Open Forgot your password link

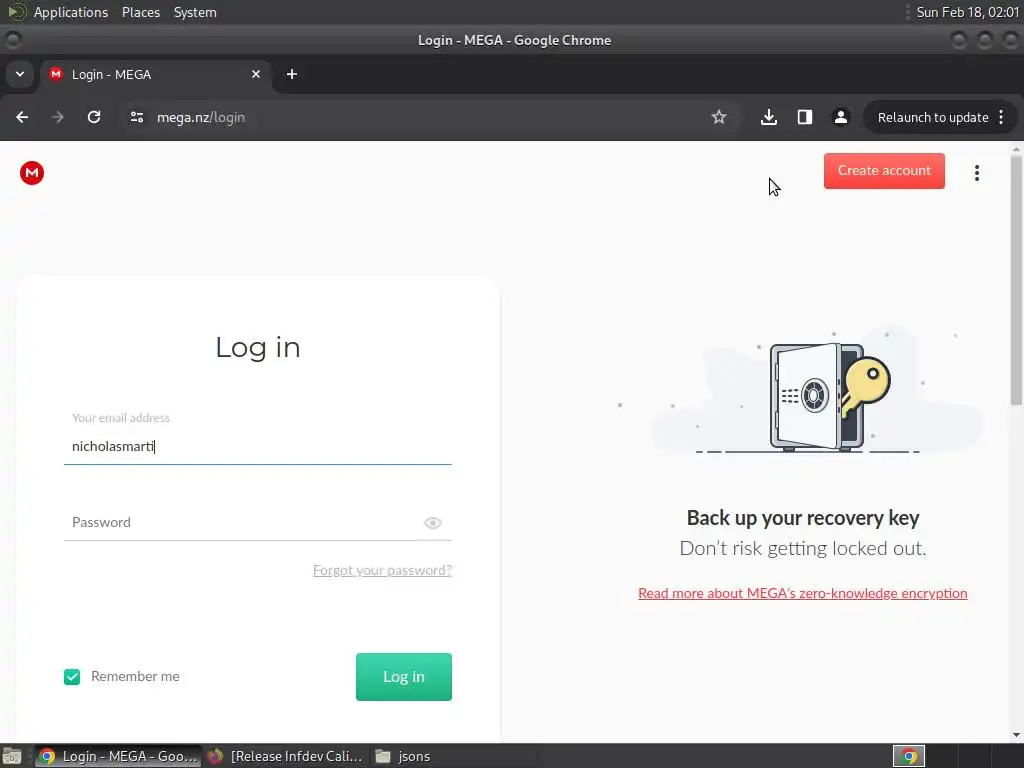coord(382,570)
